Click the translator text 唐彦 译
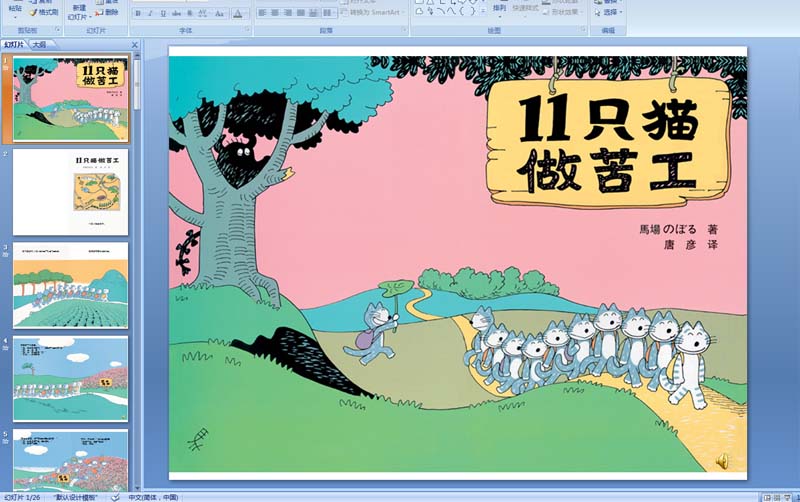 click(691, 245)
